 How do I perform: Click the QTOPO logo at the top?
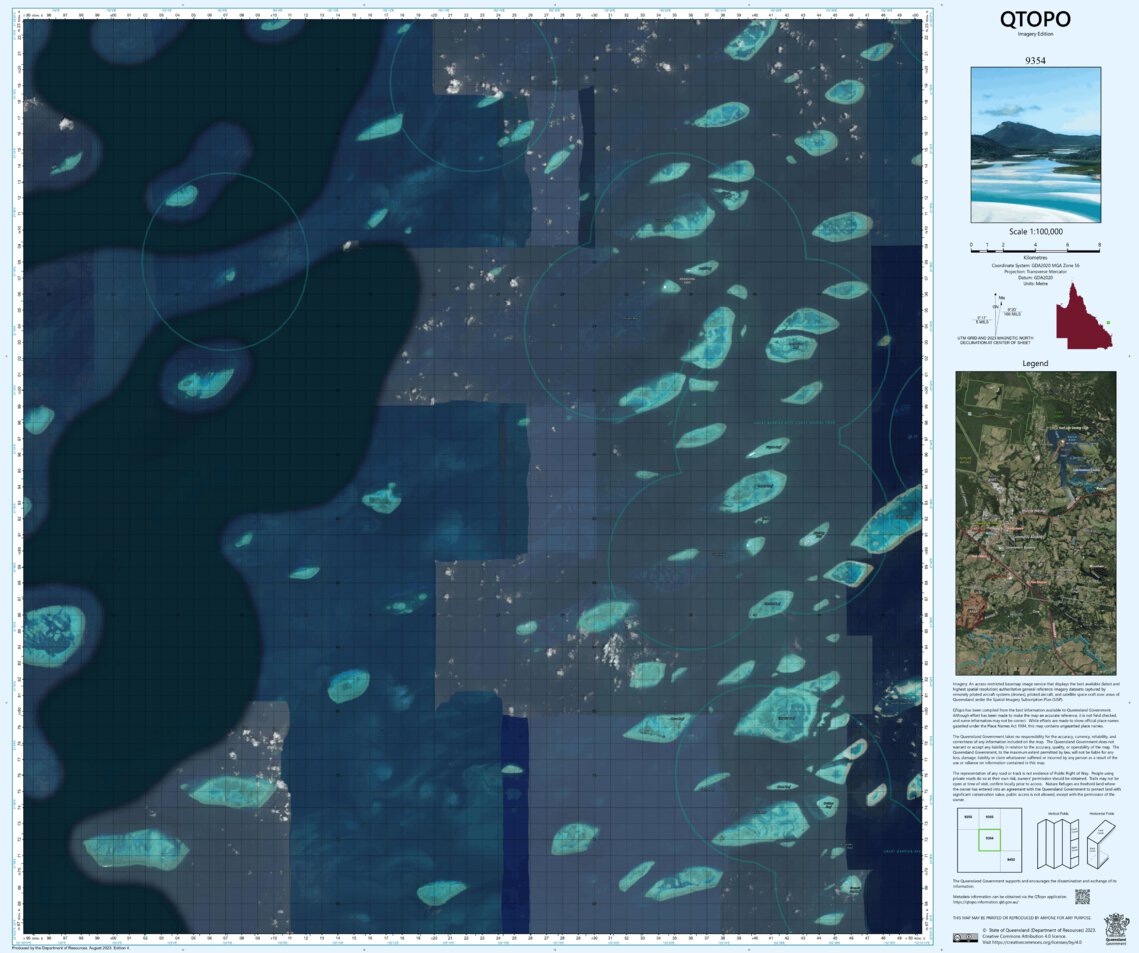(1035, 19)
